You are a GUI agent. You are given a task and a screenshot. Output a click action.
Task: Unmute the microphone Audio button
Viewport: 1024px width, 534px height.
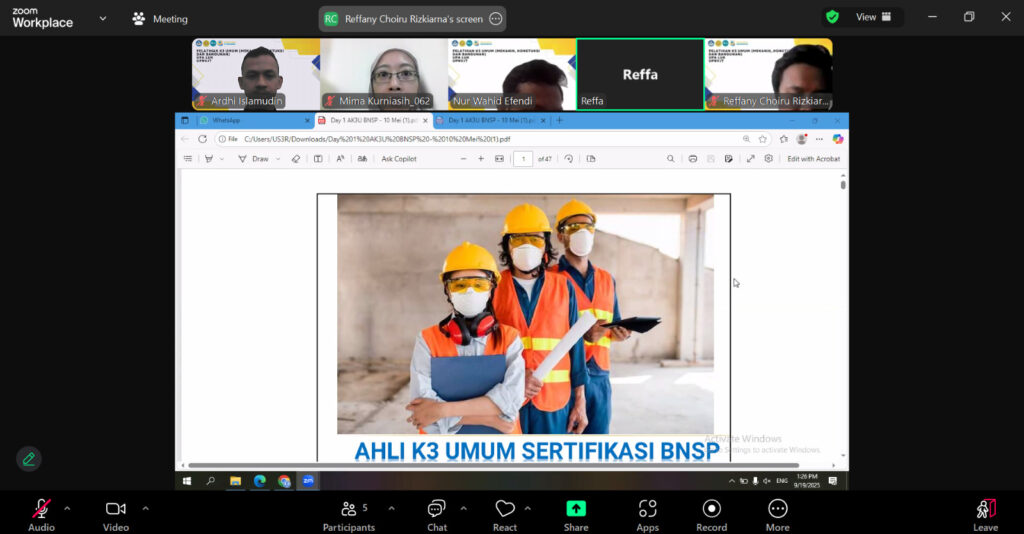(41, 510)
